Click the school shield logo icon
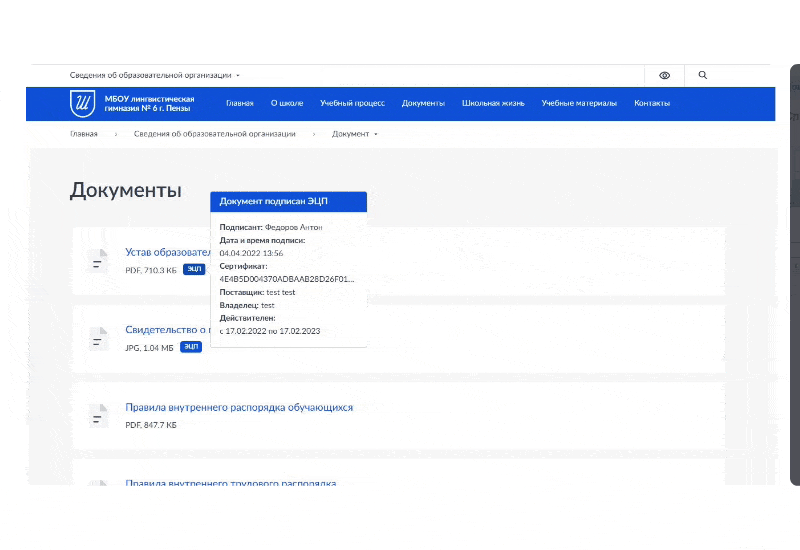The height and width of the screenshot is (550, 800). click(82, 104)
